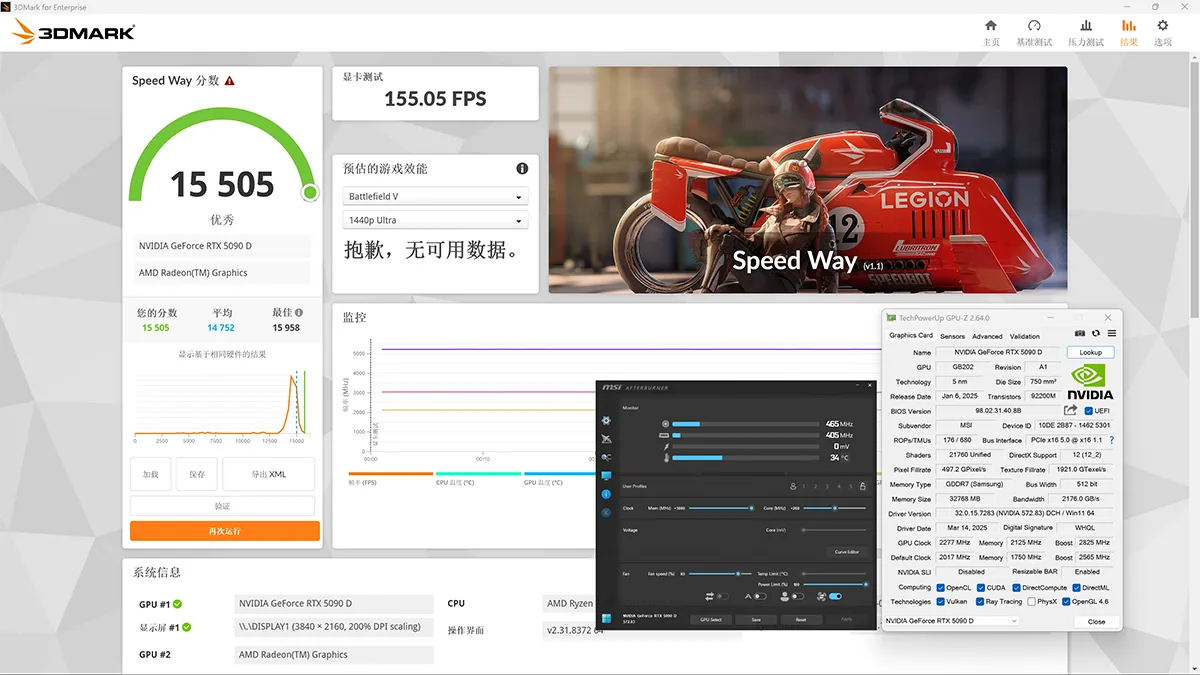
Task: Open the 结果 results icon in 3DMark
Action: click(x=1128, y=25)
